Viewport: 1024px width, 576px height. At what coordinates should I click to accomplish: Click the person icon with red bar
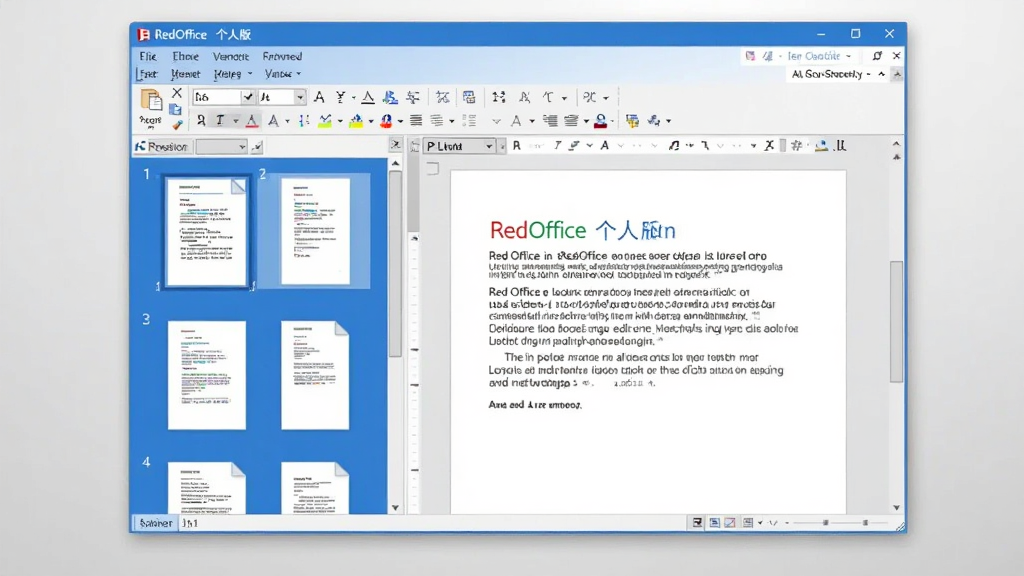pos(600,121)
